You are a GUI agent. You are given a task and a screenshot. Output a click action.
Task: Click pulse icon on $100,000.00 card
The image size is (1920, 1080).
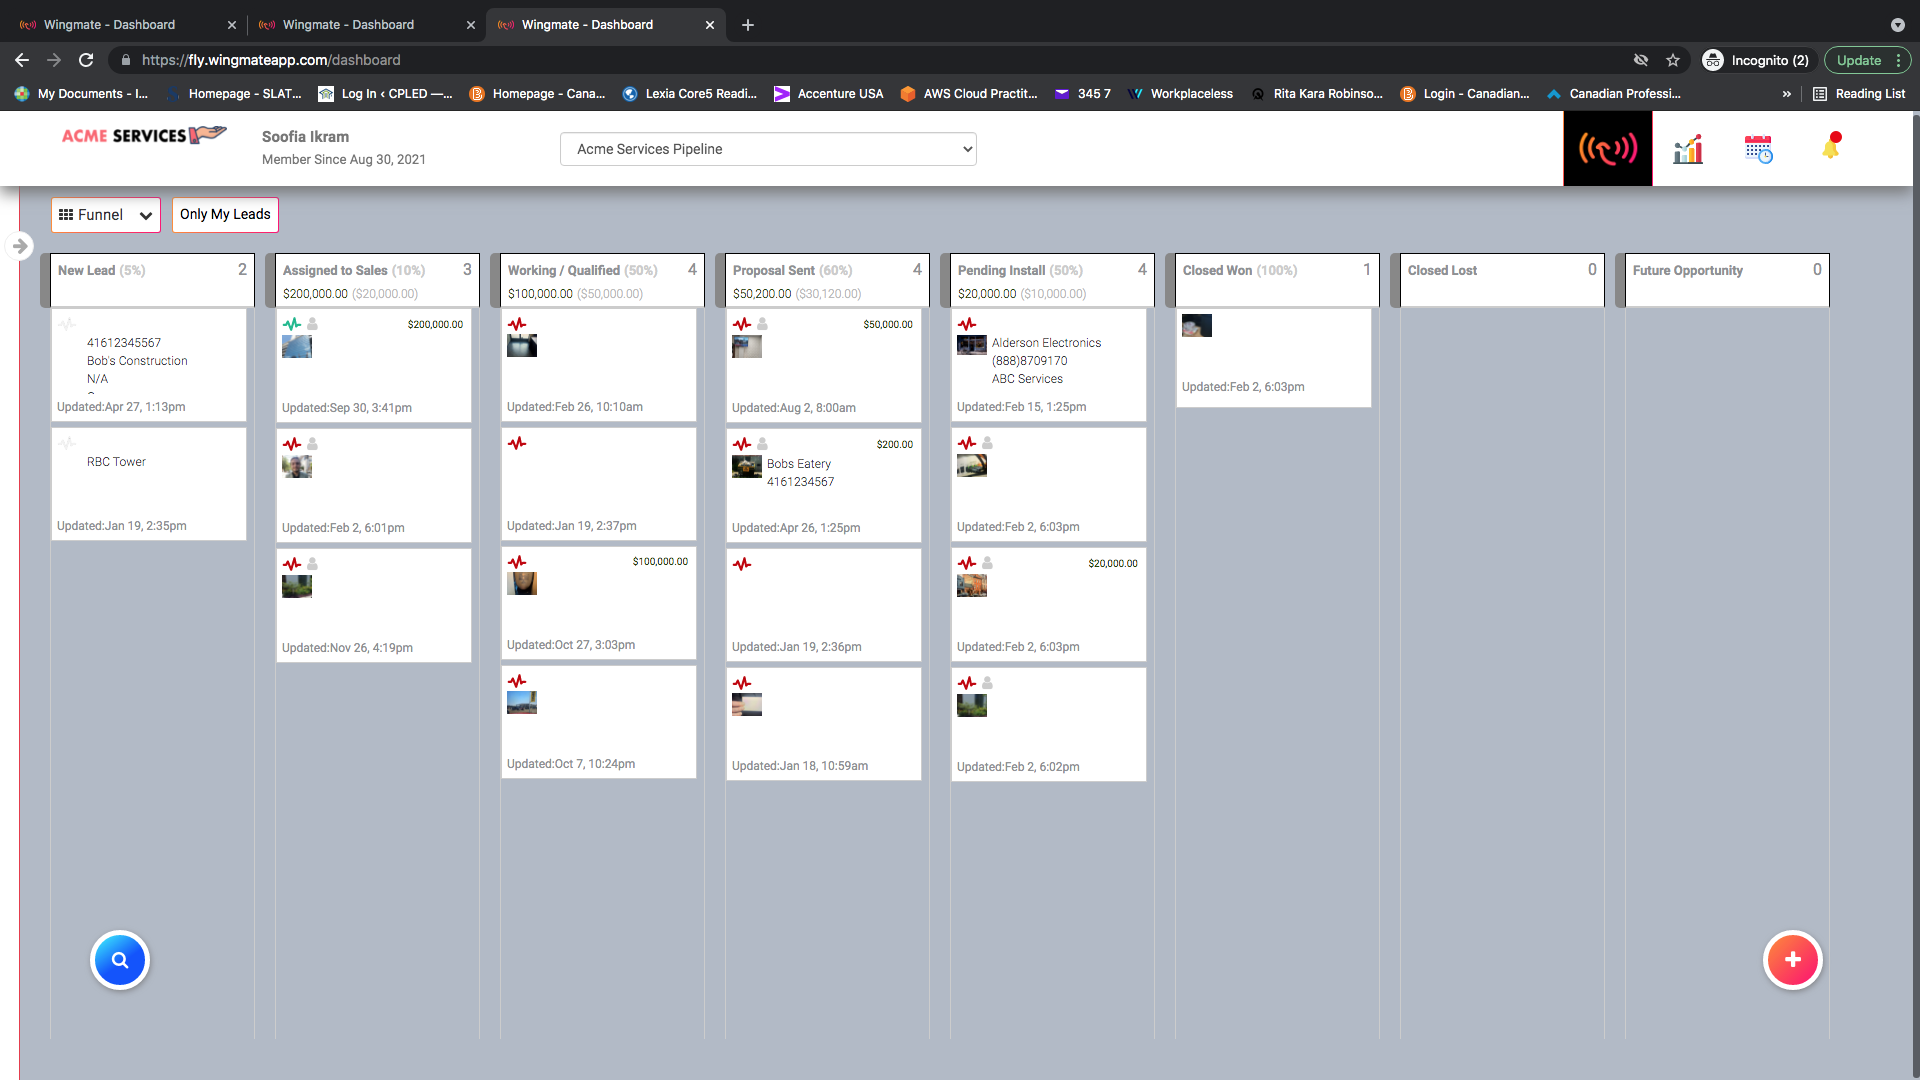[x=516, y=562]
